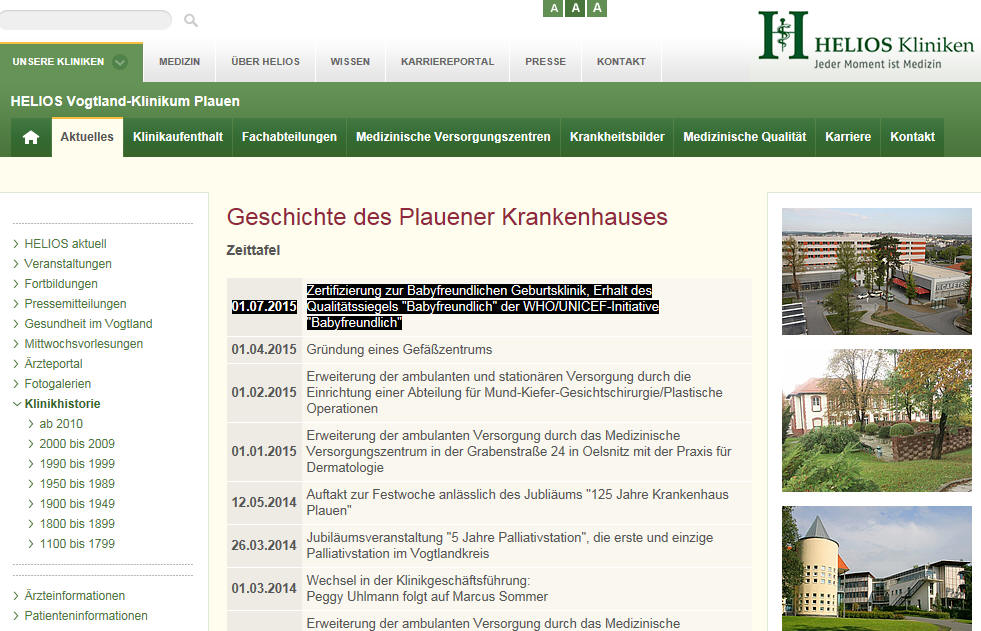Click the date 01.01.2015
Viewport: 981px width, 631px height.
click(x=264, y=452)
